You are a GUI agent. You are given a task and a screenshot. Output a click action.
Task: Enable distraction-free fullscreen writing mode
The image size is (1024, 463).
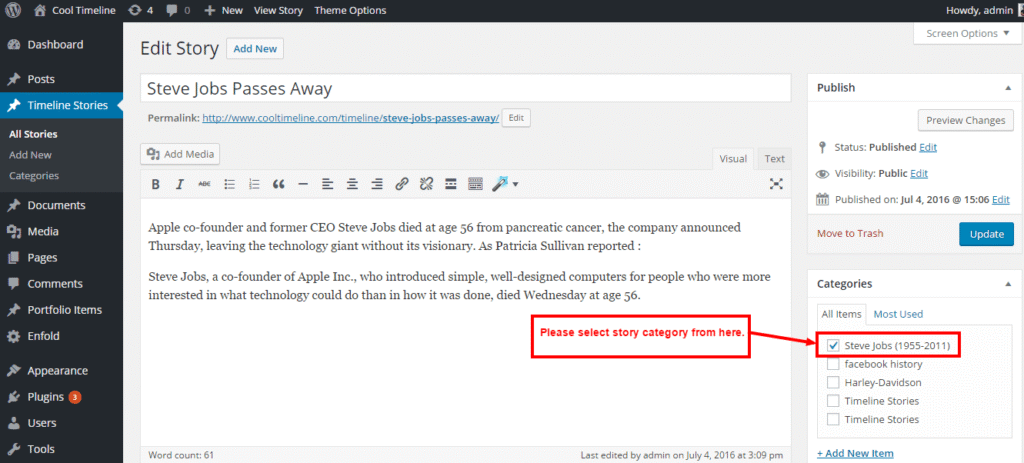[776, 184]
